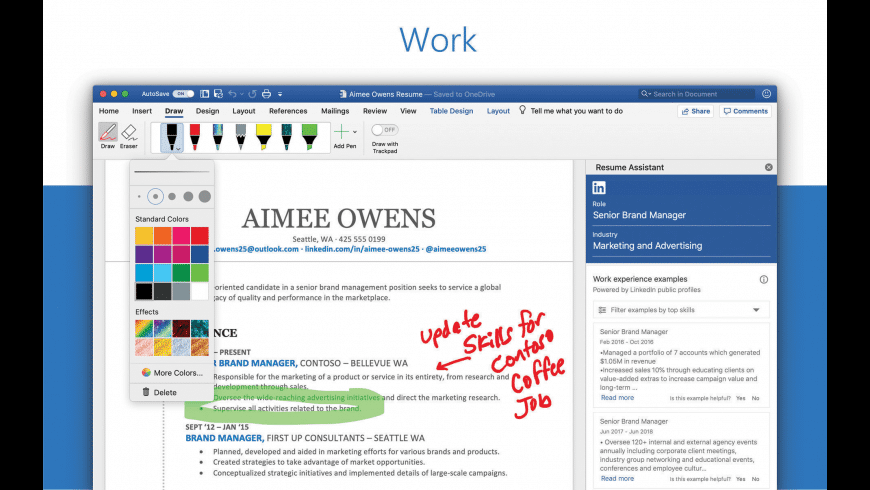
Task: Click the save icon in title bar
Action: click(x=218, y=94)
